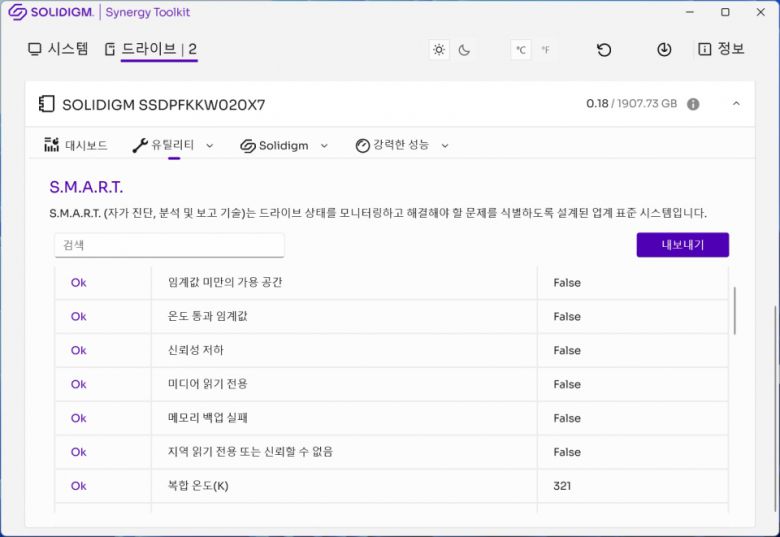The image size is (780, 537).
Task: Select row 미디어 읽기 전용
Action: pyautogui.click(x=391, y=384)
